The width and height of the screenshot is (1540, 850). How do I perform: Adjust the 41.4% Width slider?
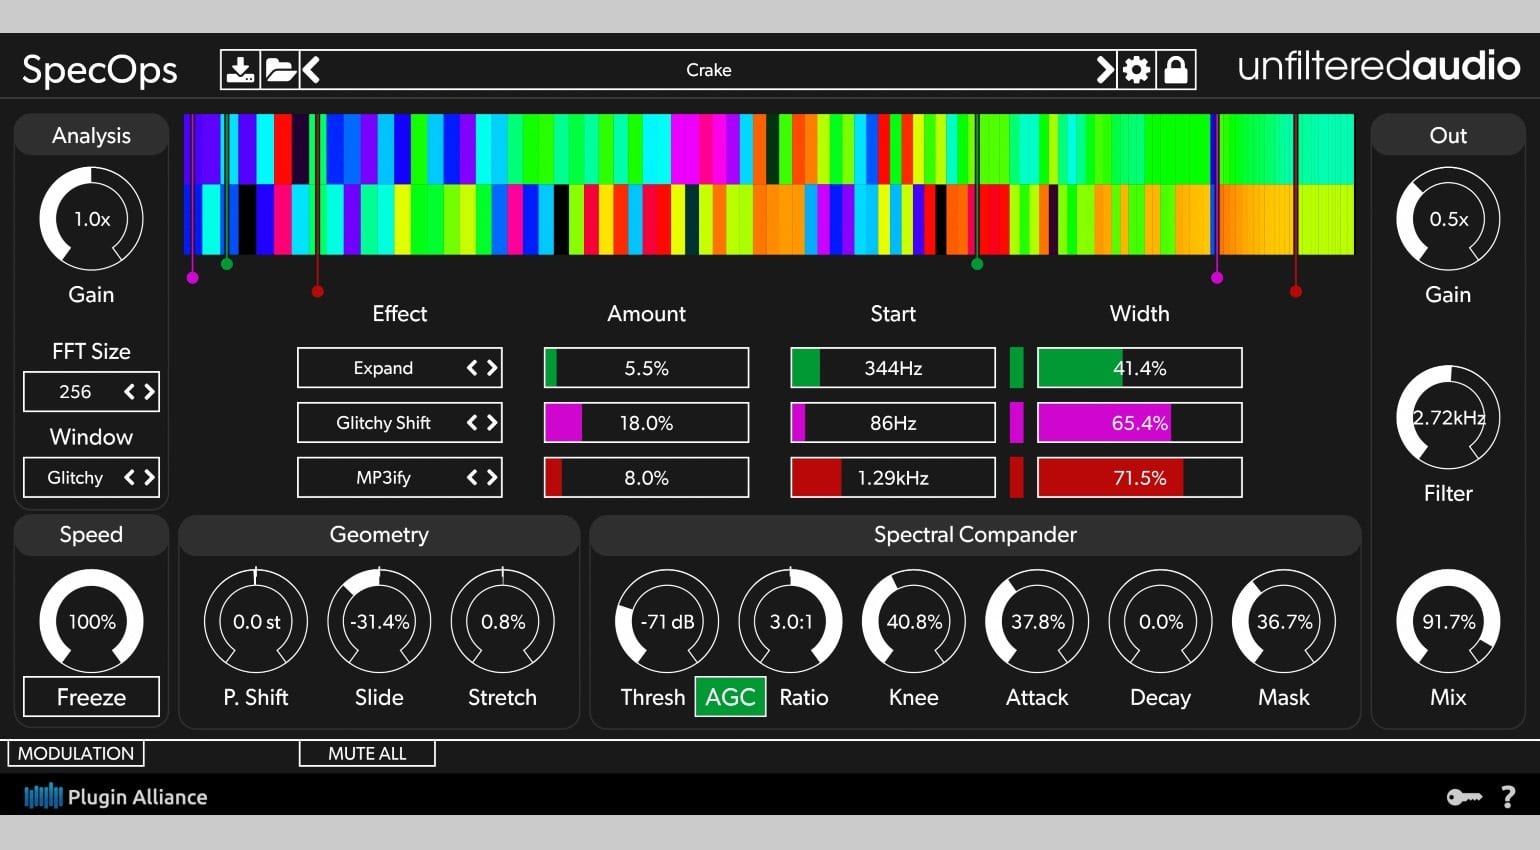click(1139, 368)
